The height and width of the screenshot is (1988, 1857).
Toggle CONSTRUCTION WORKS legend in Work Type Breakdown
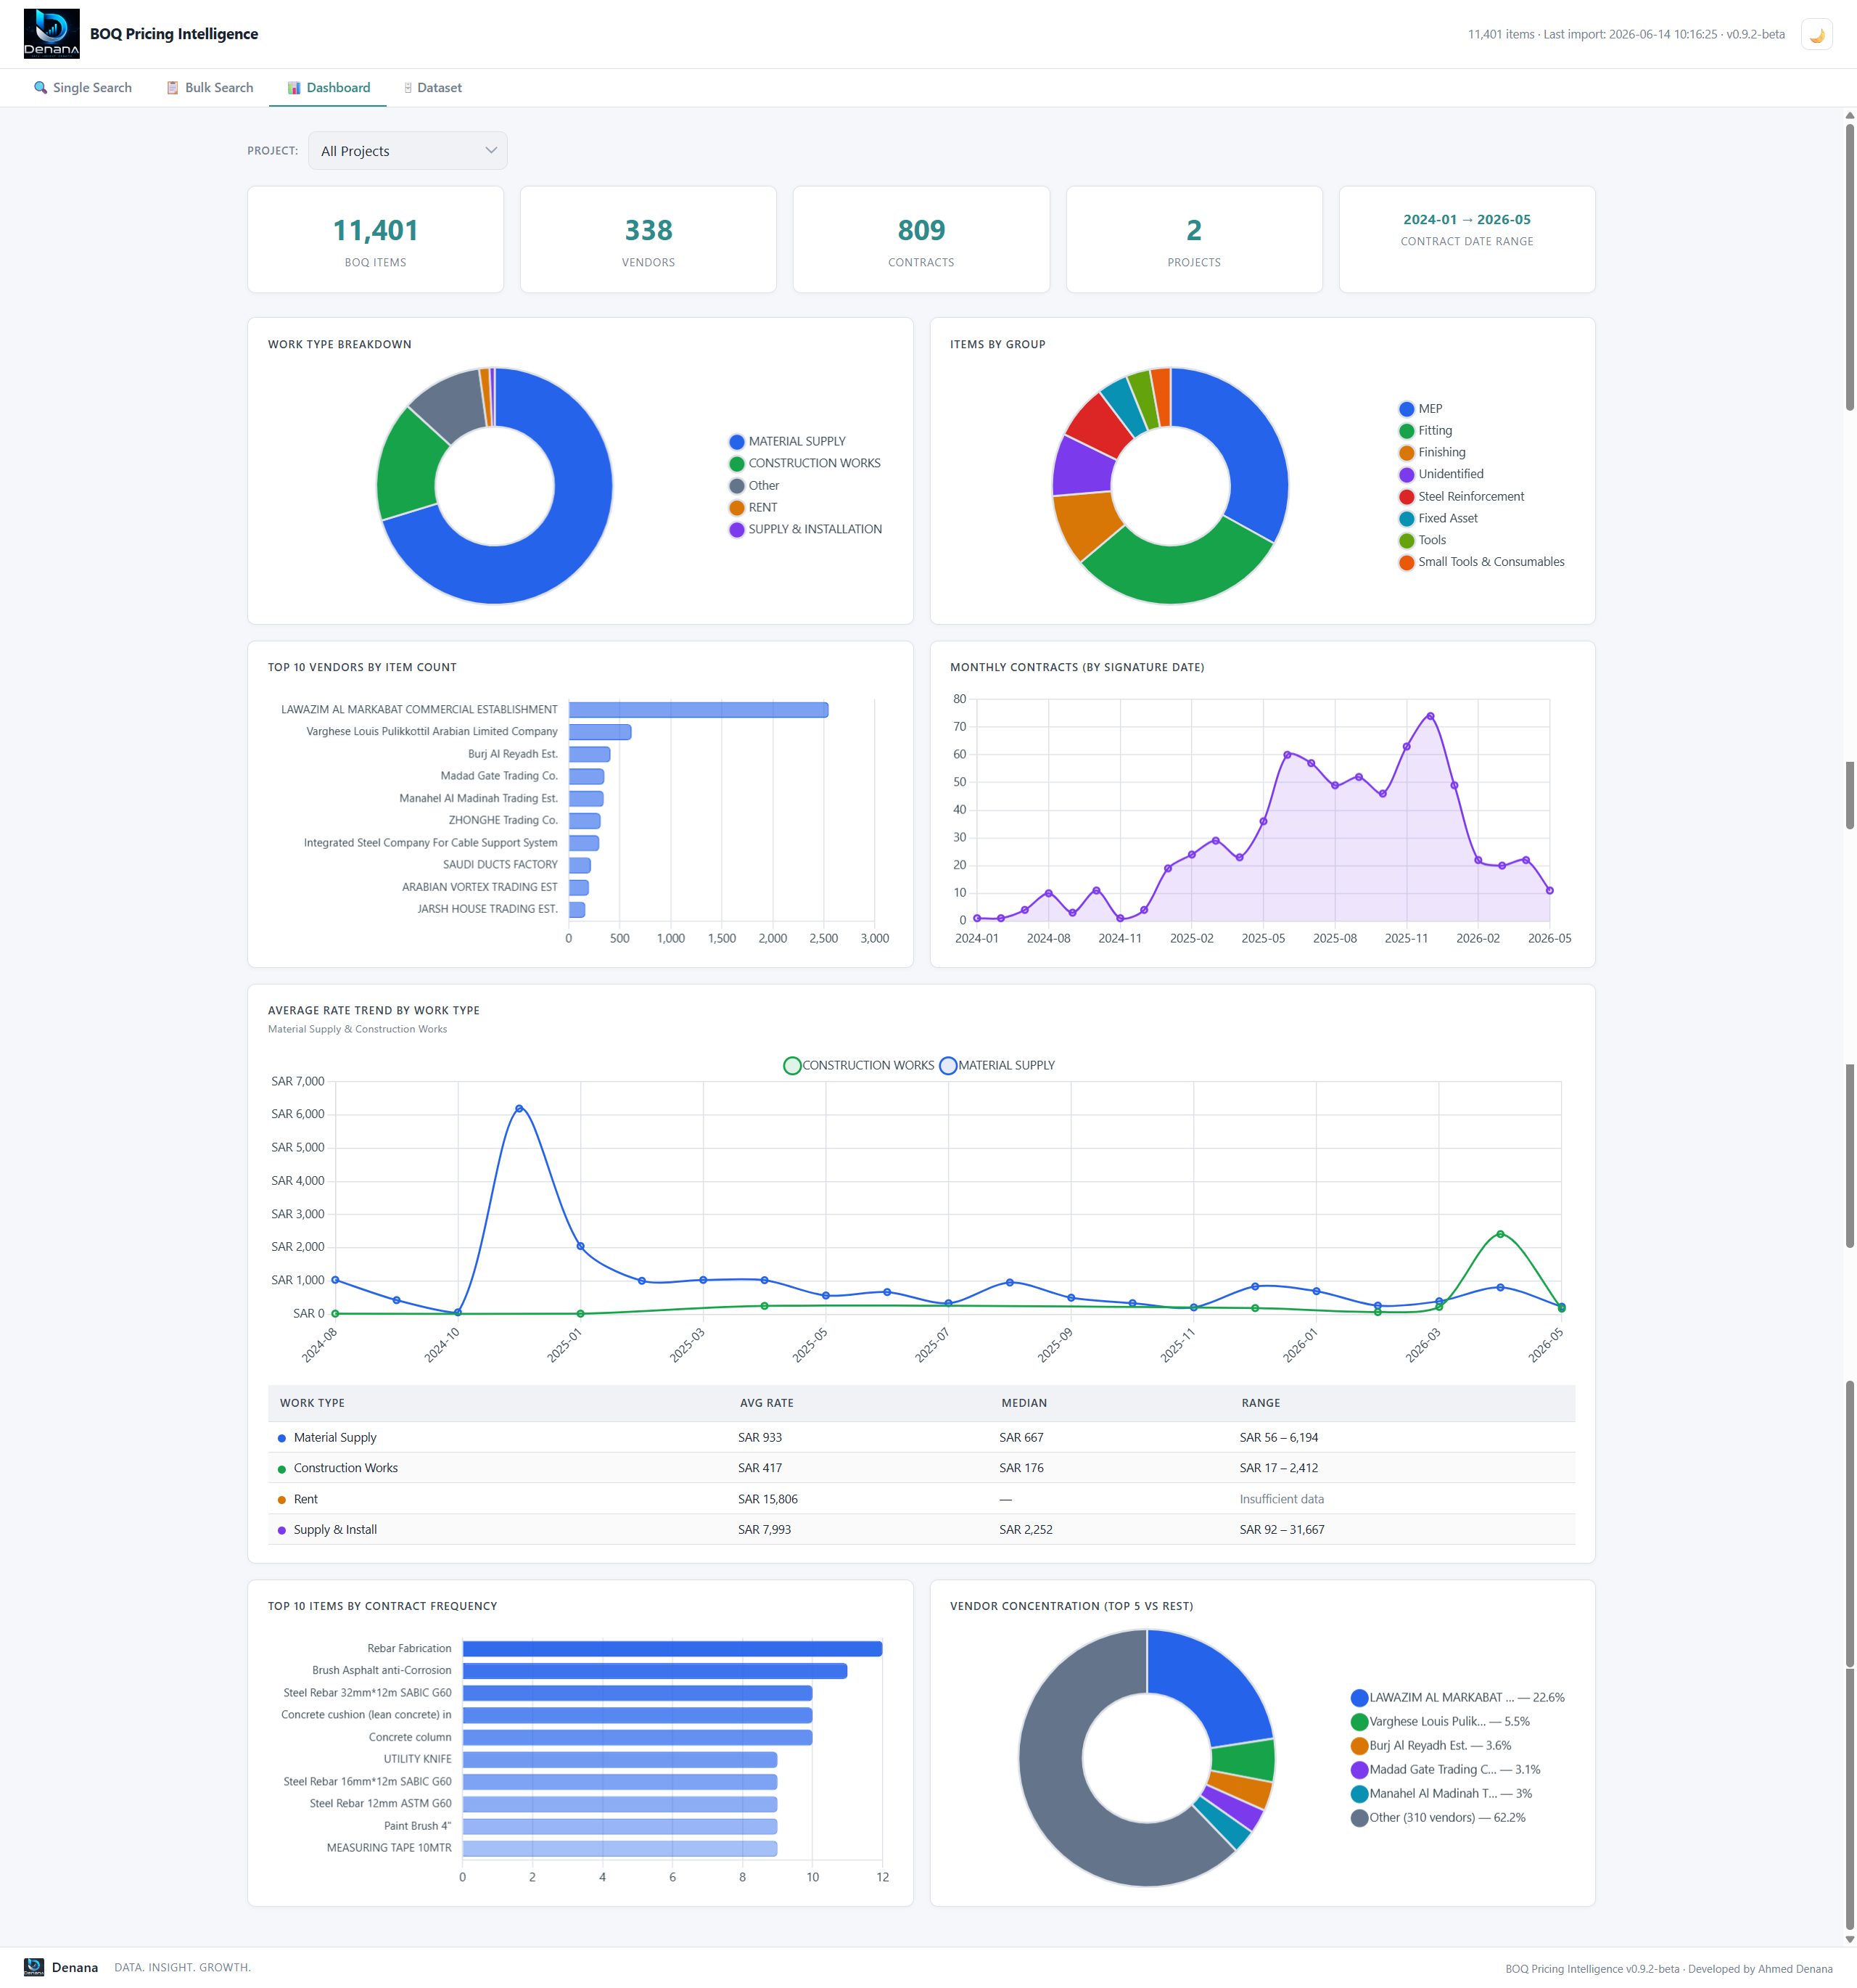tap(804, 463)
